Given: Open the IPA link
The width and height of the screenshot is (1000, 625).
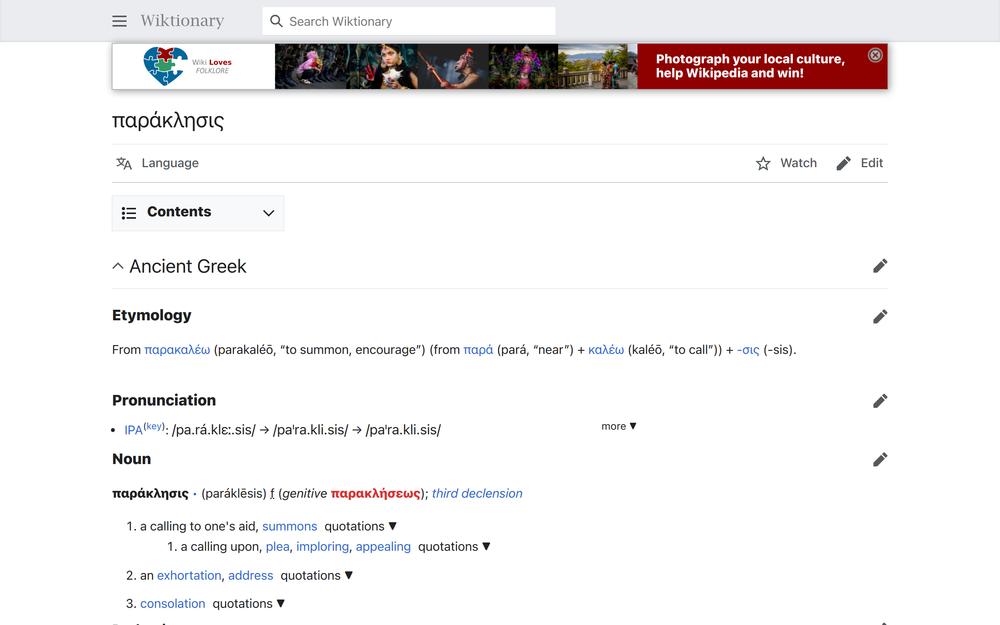Looking at the screenshot, I should tap(133, 430).
